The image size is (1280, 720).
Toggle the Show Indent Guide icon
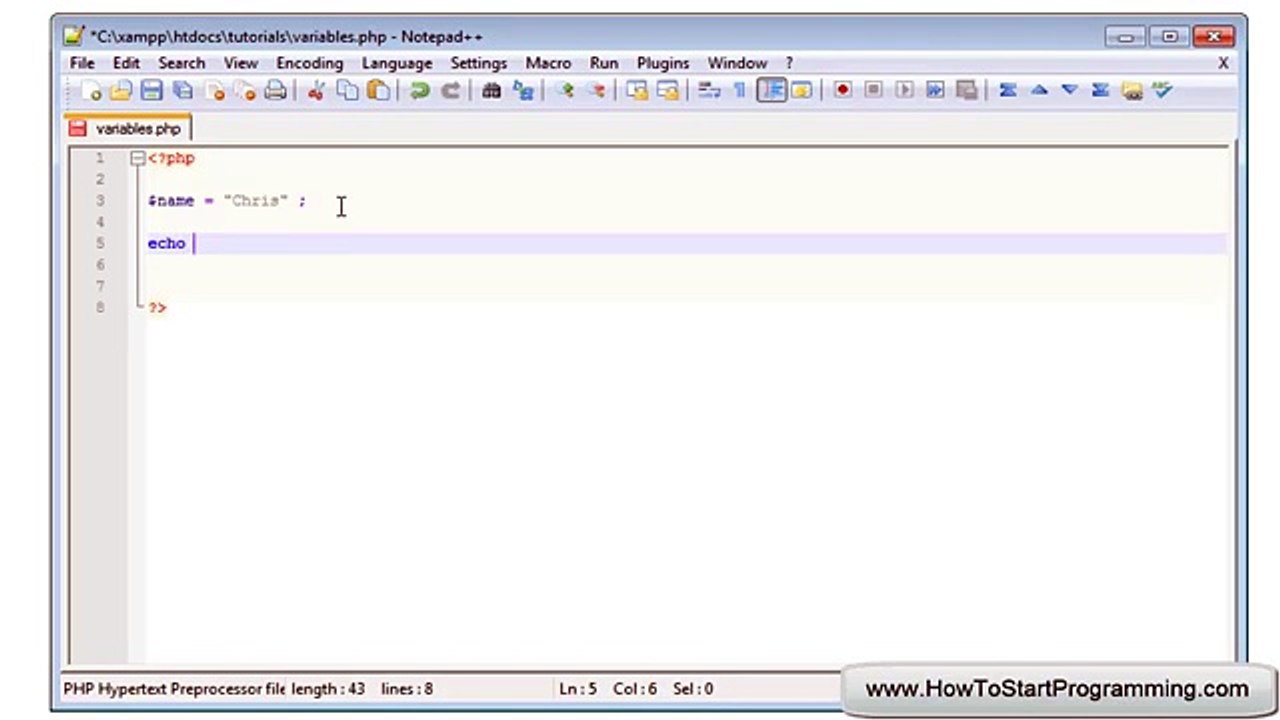point(772,91)
